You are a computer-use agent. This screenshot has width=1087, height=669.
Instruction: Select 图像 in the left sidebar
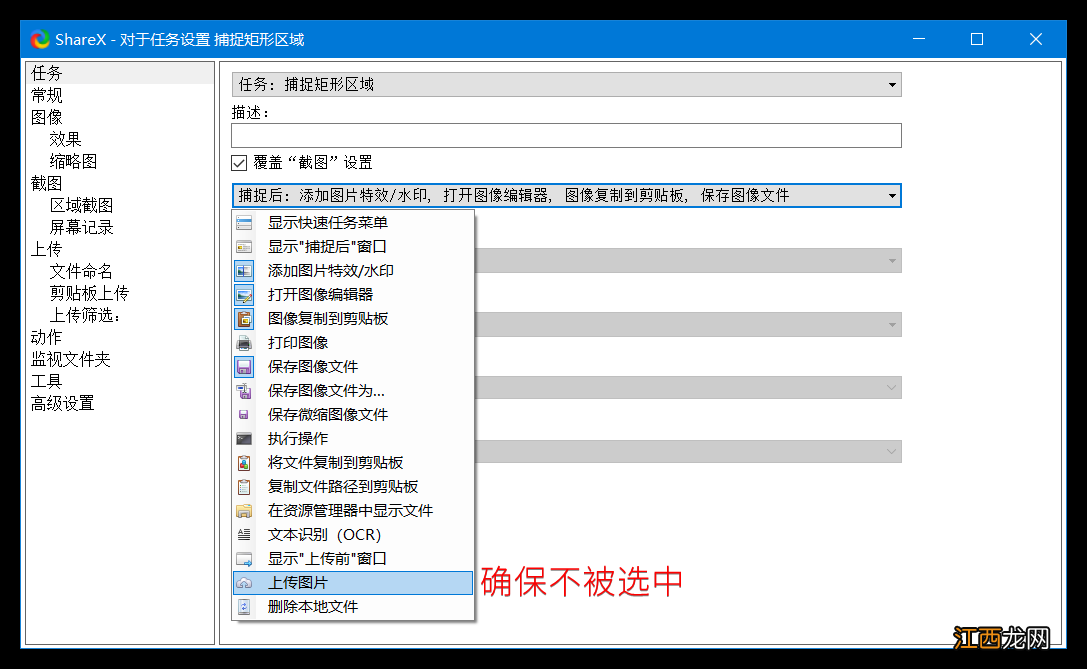(46, 117)
